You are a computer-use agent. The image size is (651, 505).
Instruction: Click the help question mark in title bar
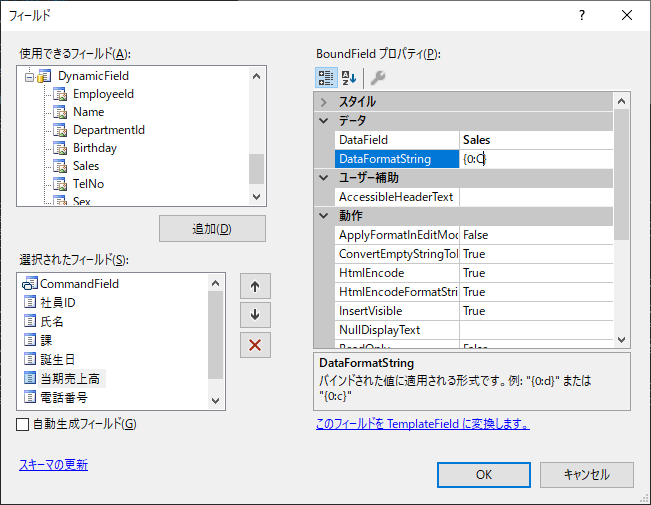582,15
